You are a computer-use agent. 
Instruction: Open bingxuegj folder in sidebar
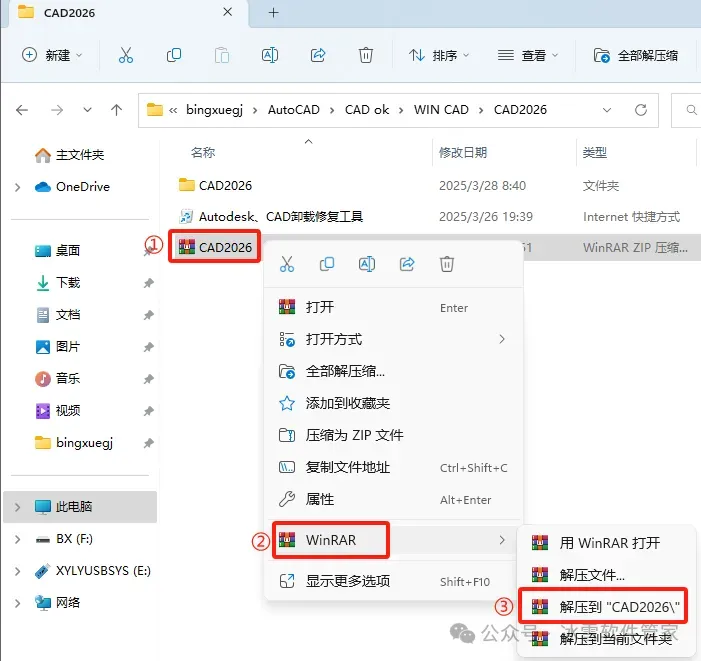pyautogui.click(x=74, y=443)
